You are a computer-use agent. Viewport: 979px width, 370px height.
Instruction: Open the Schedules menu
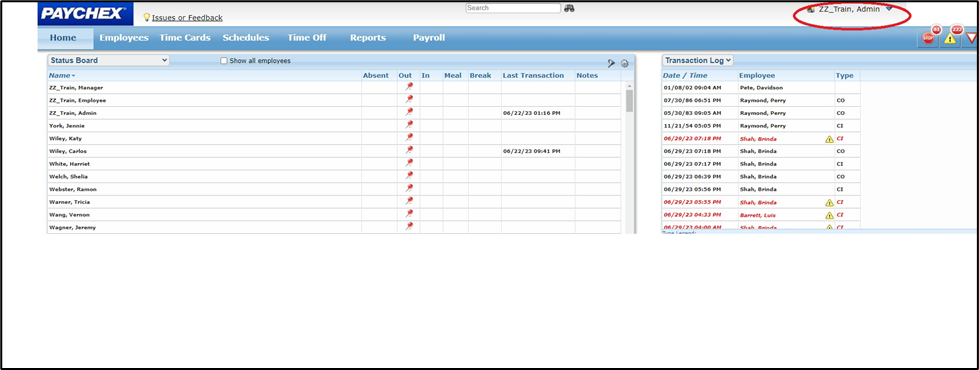coord(246,38)
